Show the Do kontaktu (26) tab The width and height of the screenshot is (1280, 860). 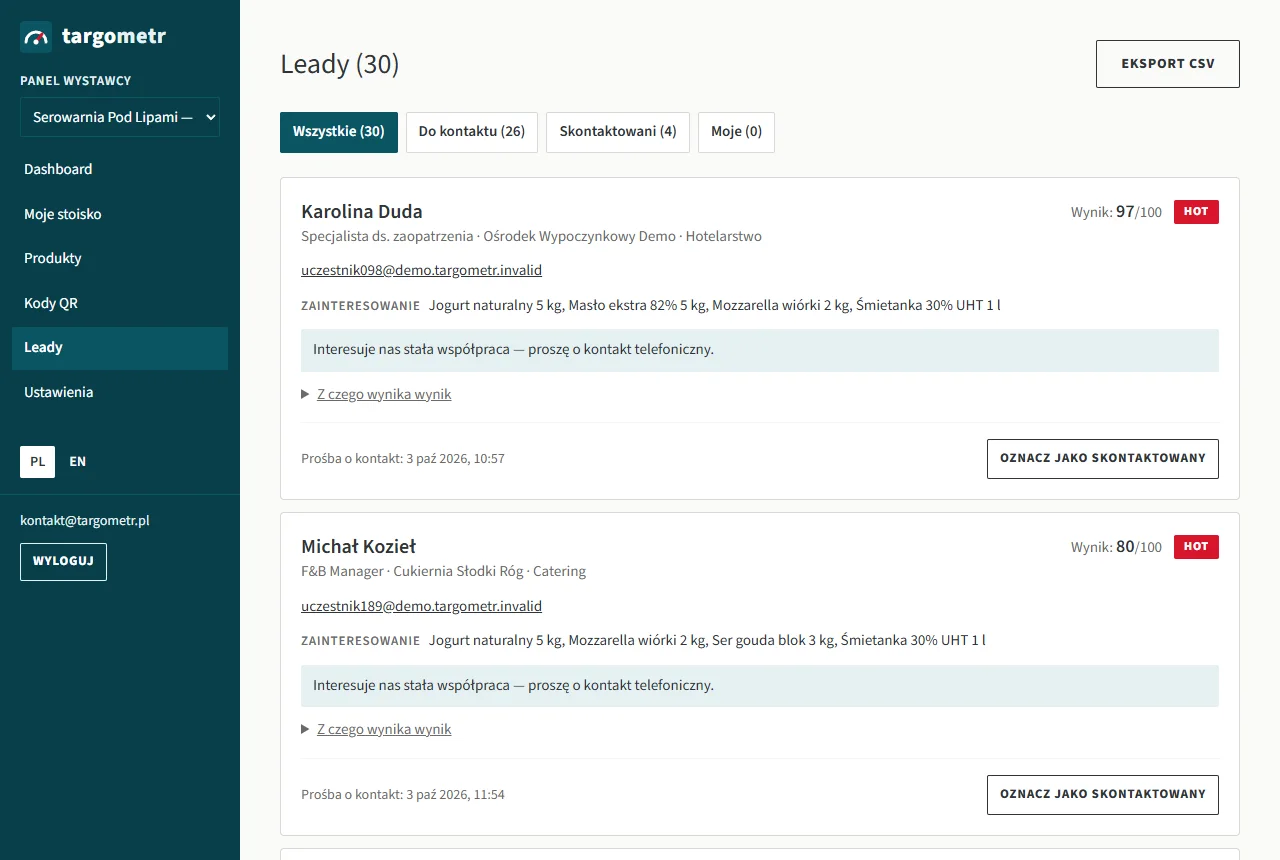(x=472, y=132)
